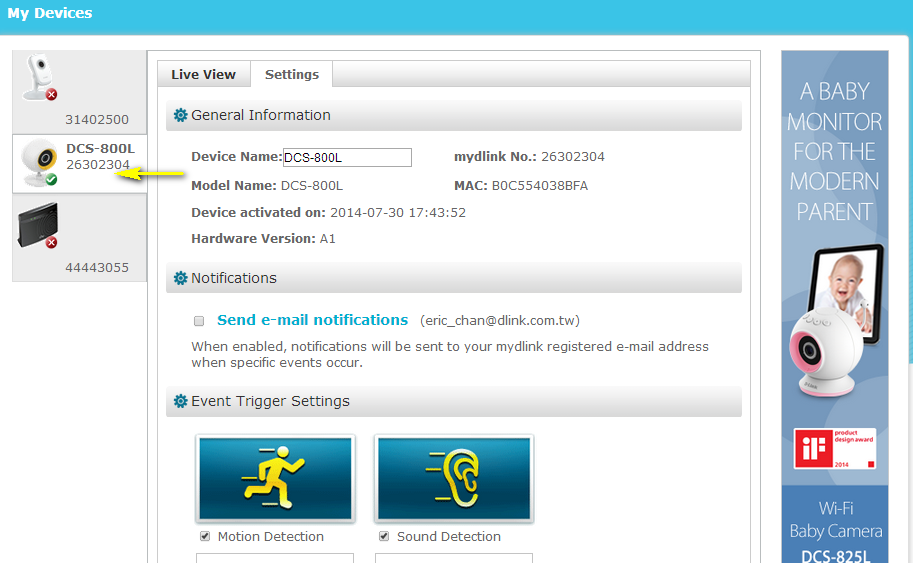Click the black router icon

(x=38, y=225)
